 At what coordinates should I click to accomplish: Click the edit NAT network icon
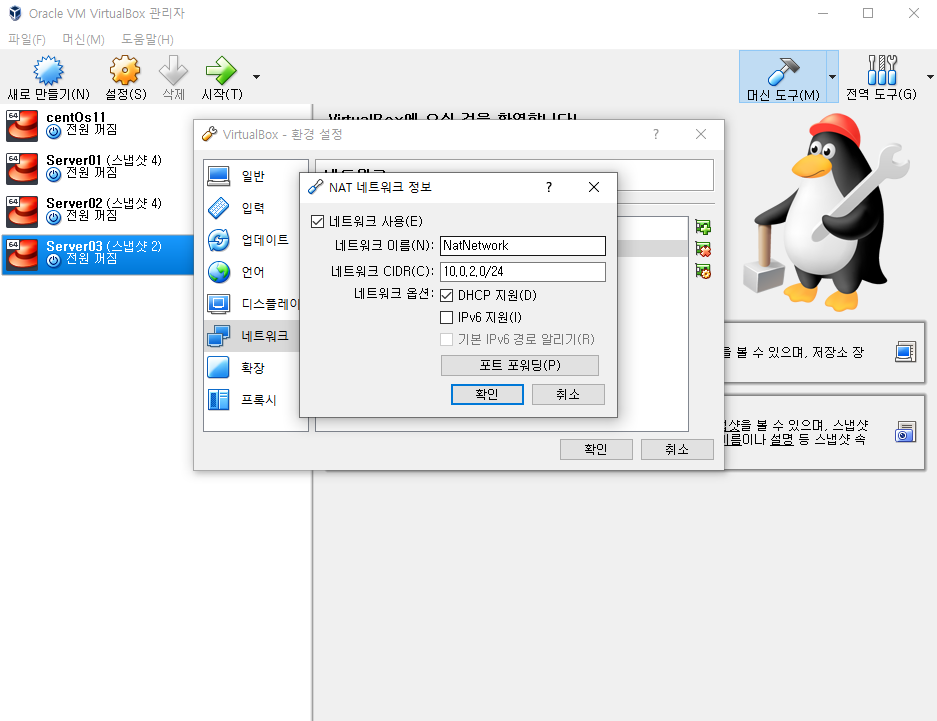click(x=703, y=271)
